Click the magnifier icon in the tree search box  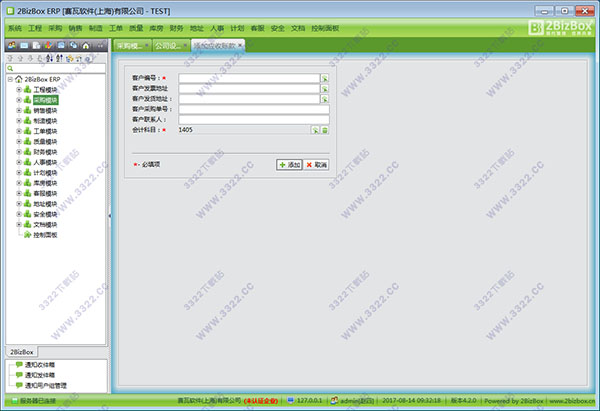(x=10, y=68)
